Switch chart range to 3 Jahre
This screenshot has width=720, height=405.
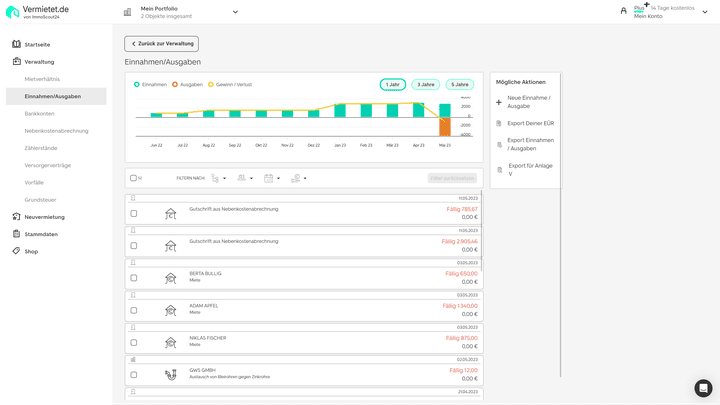tap(426, 85)
